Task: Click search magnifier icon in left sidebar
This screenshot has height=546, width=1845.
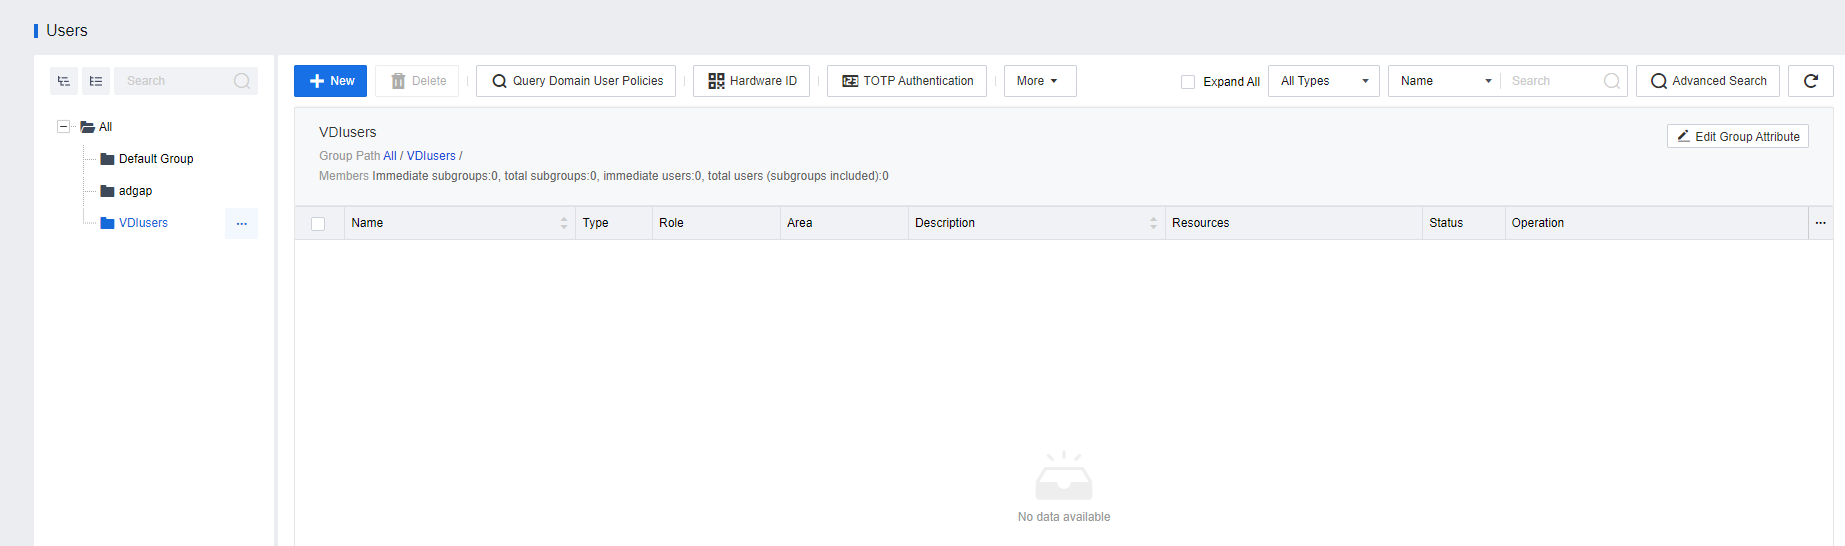Action: tap(242, 81)
